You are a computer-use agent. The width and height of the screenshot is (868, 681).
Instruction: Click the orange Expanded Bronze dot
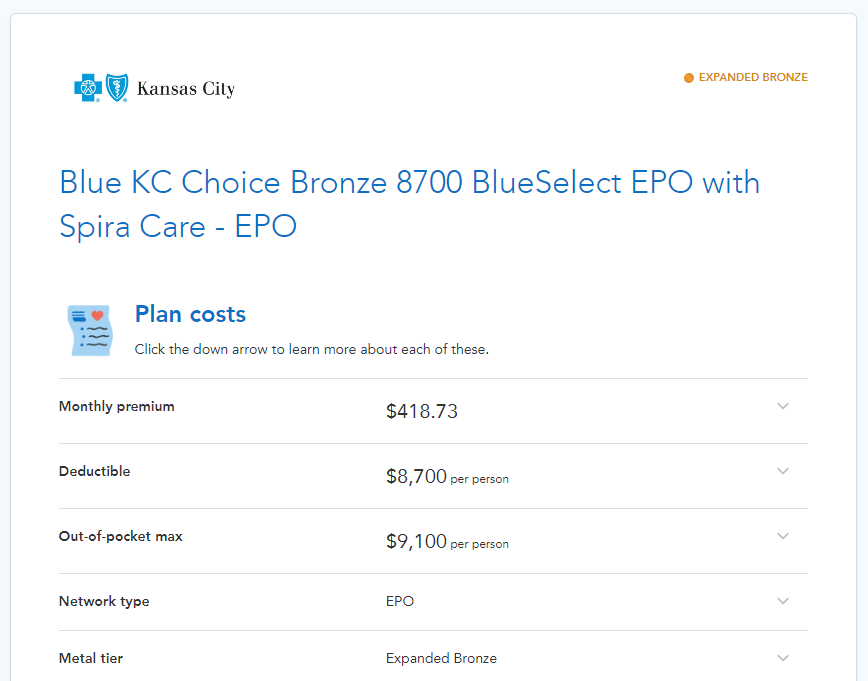(689, 78)
